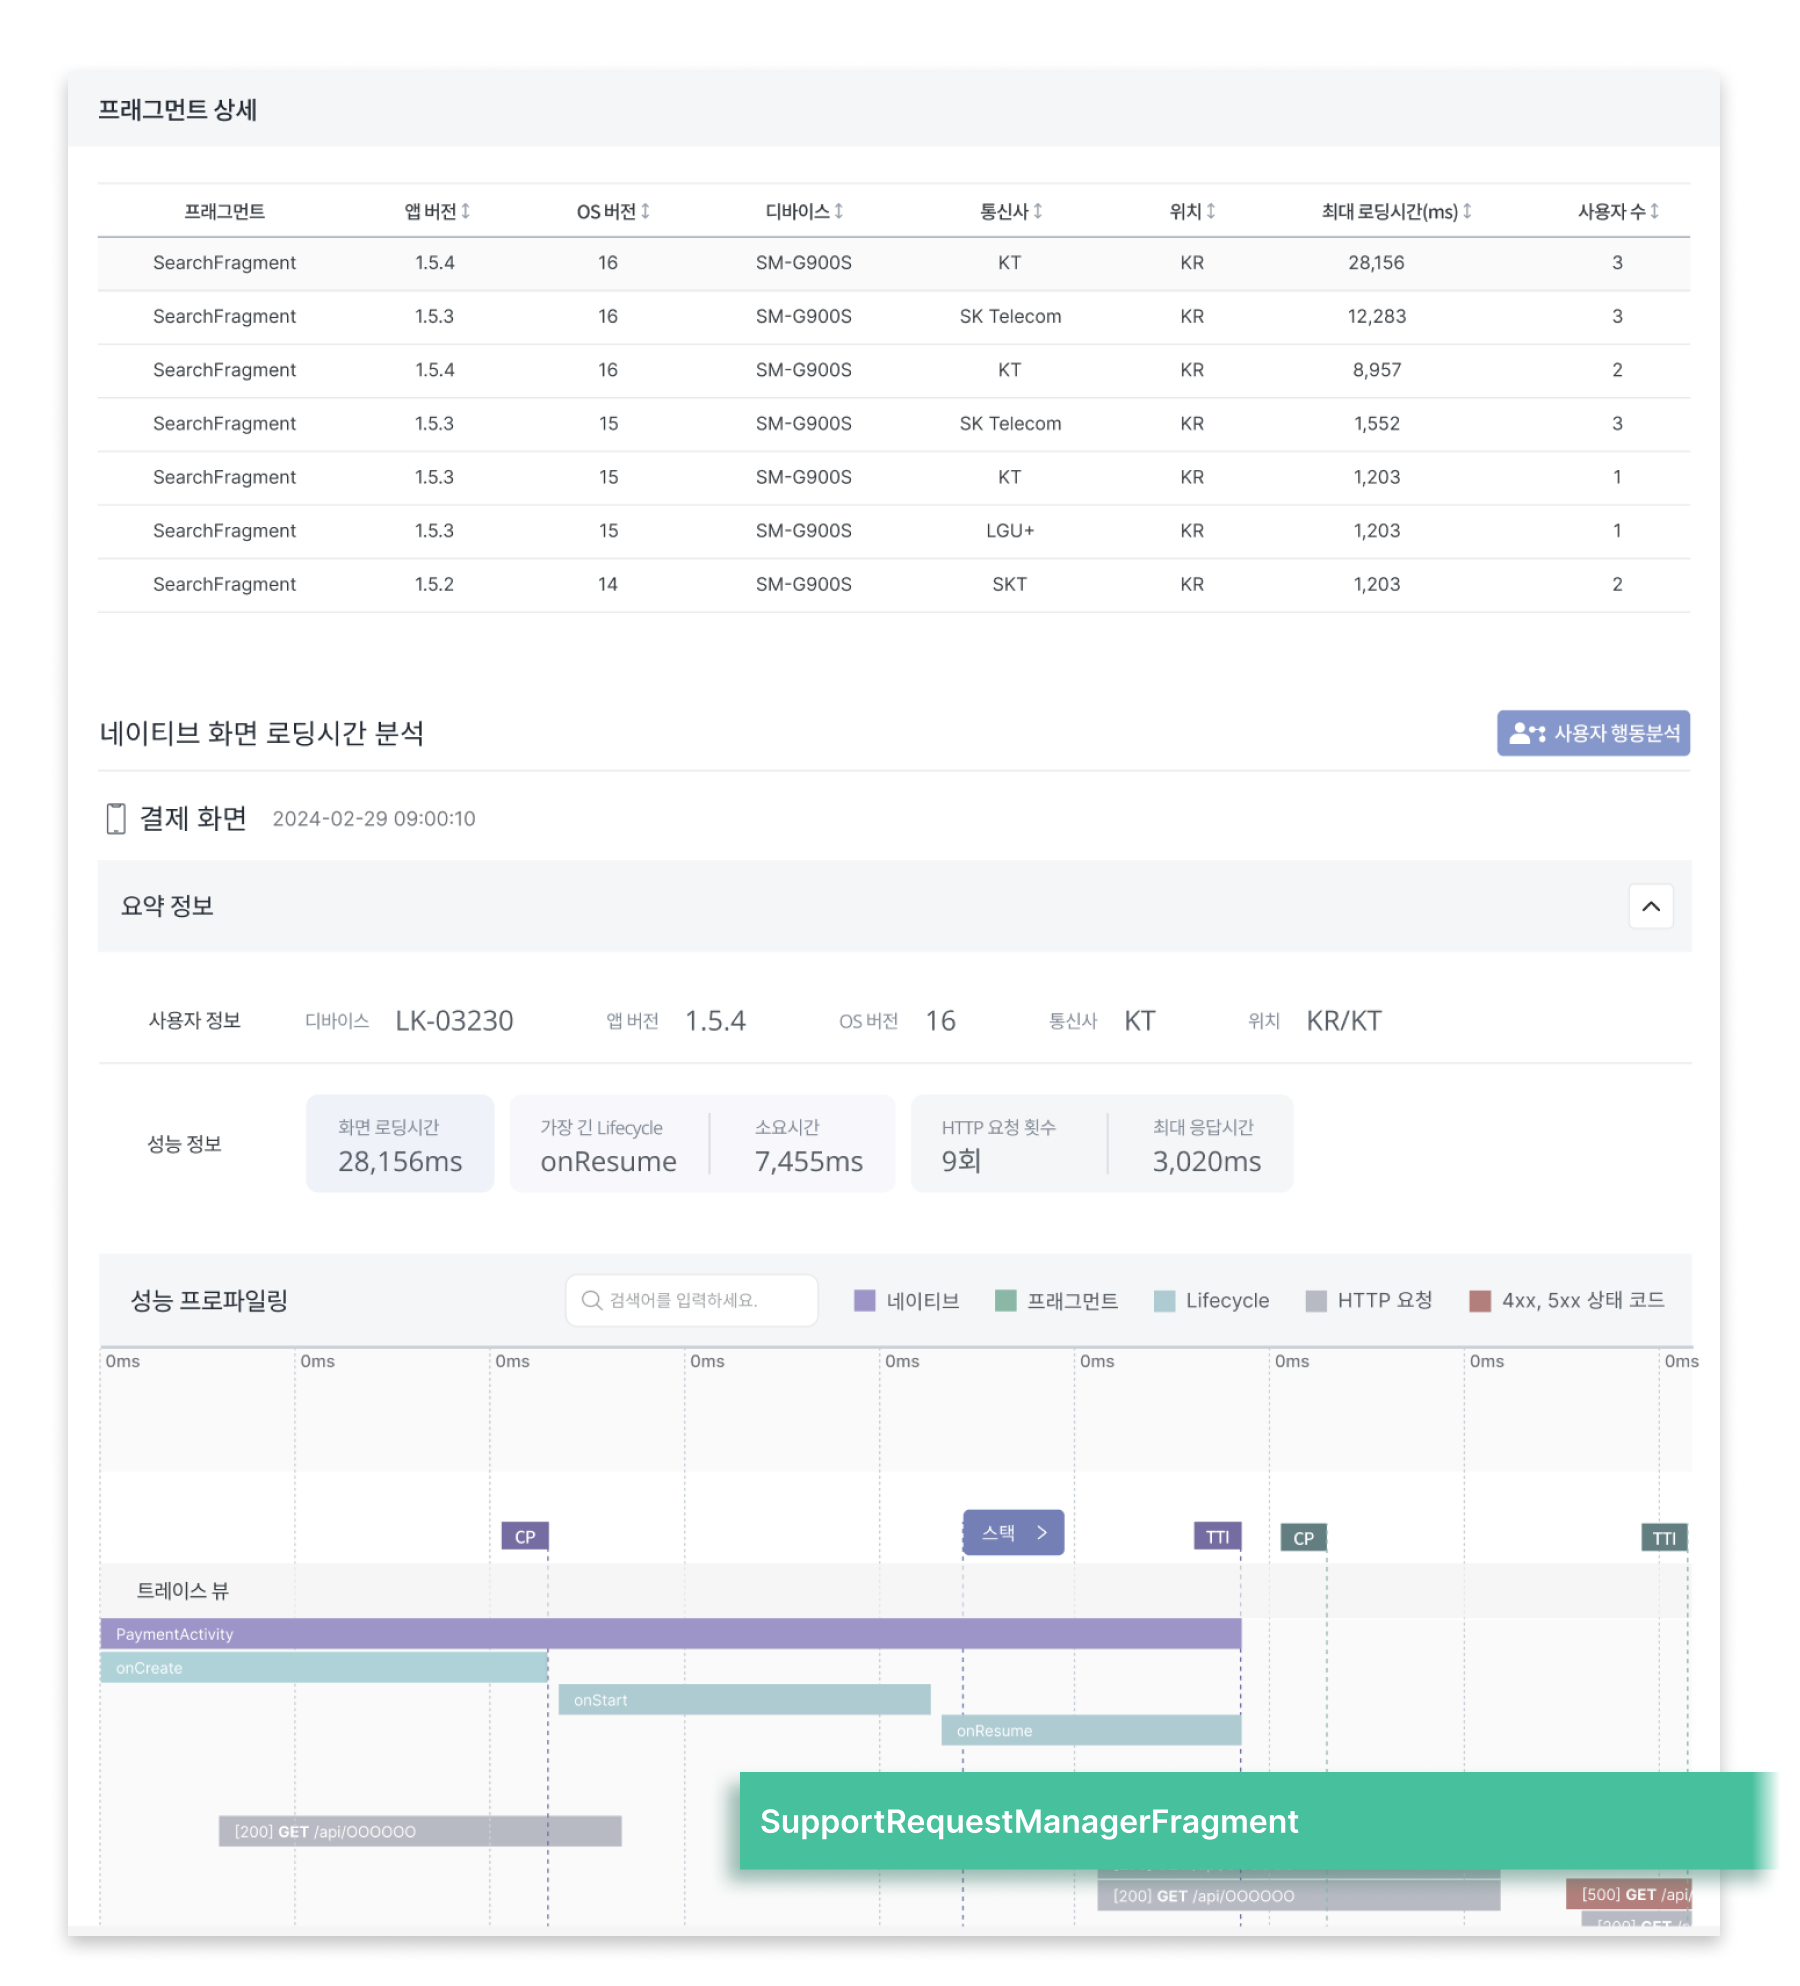Select the LGU+ carrier row
Viewport: 1800px width, 1986px height.
coord(894,531)
